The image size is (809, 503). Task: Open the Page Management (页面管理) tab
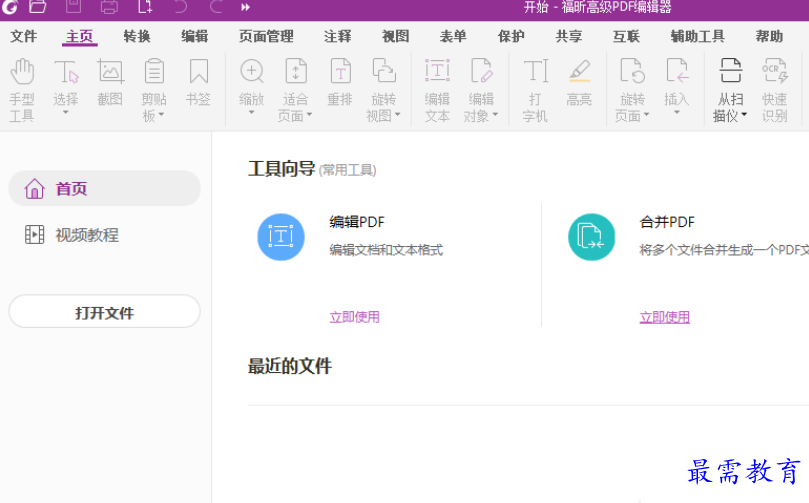(266, 36)
